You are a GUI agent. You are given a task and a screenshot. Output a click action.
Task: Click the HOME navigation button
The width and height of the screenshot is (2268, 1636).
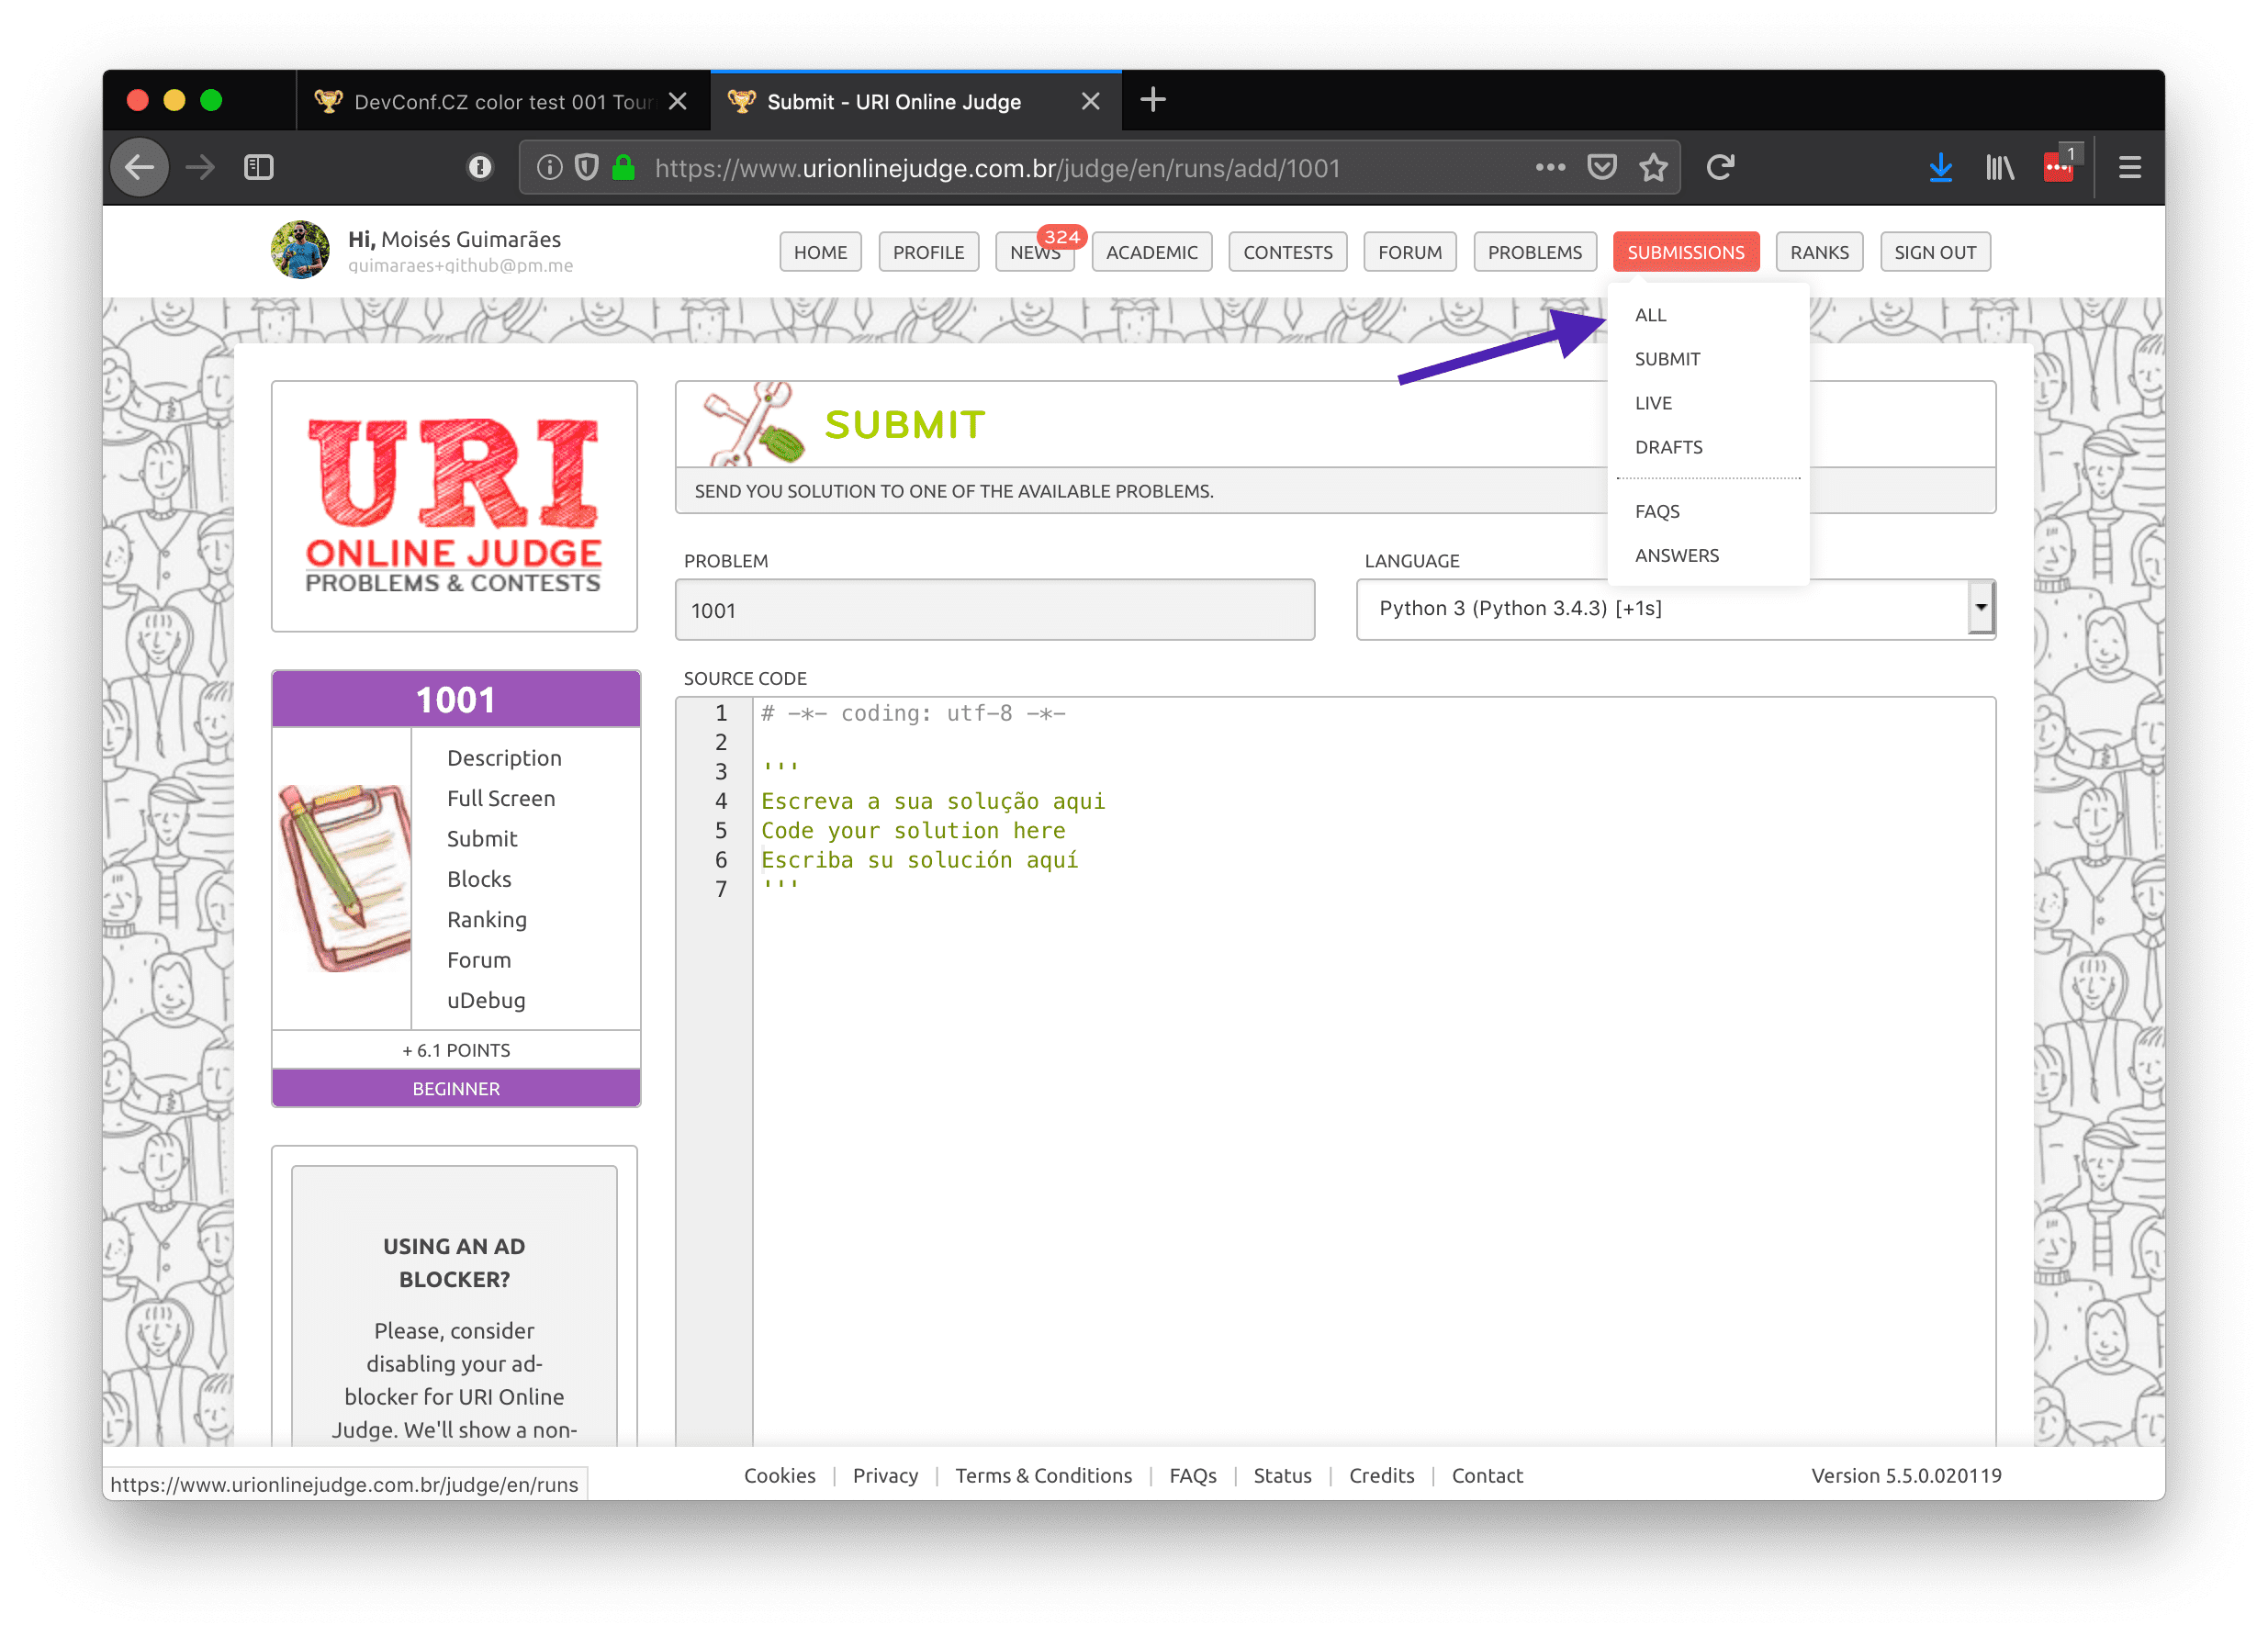click(820, 252)
